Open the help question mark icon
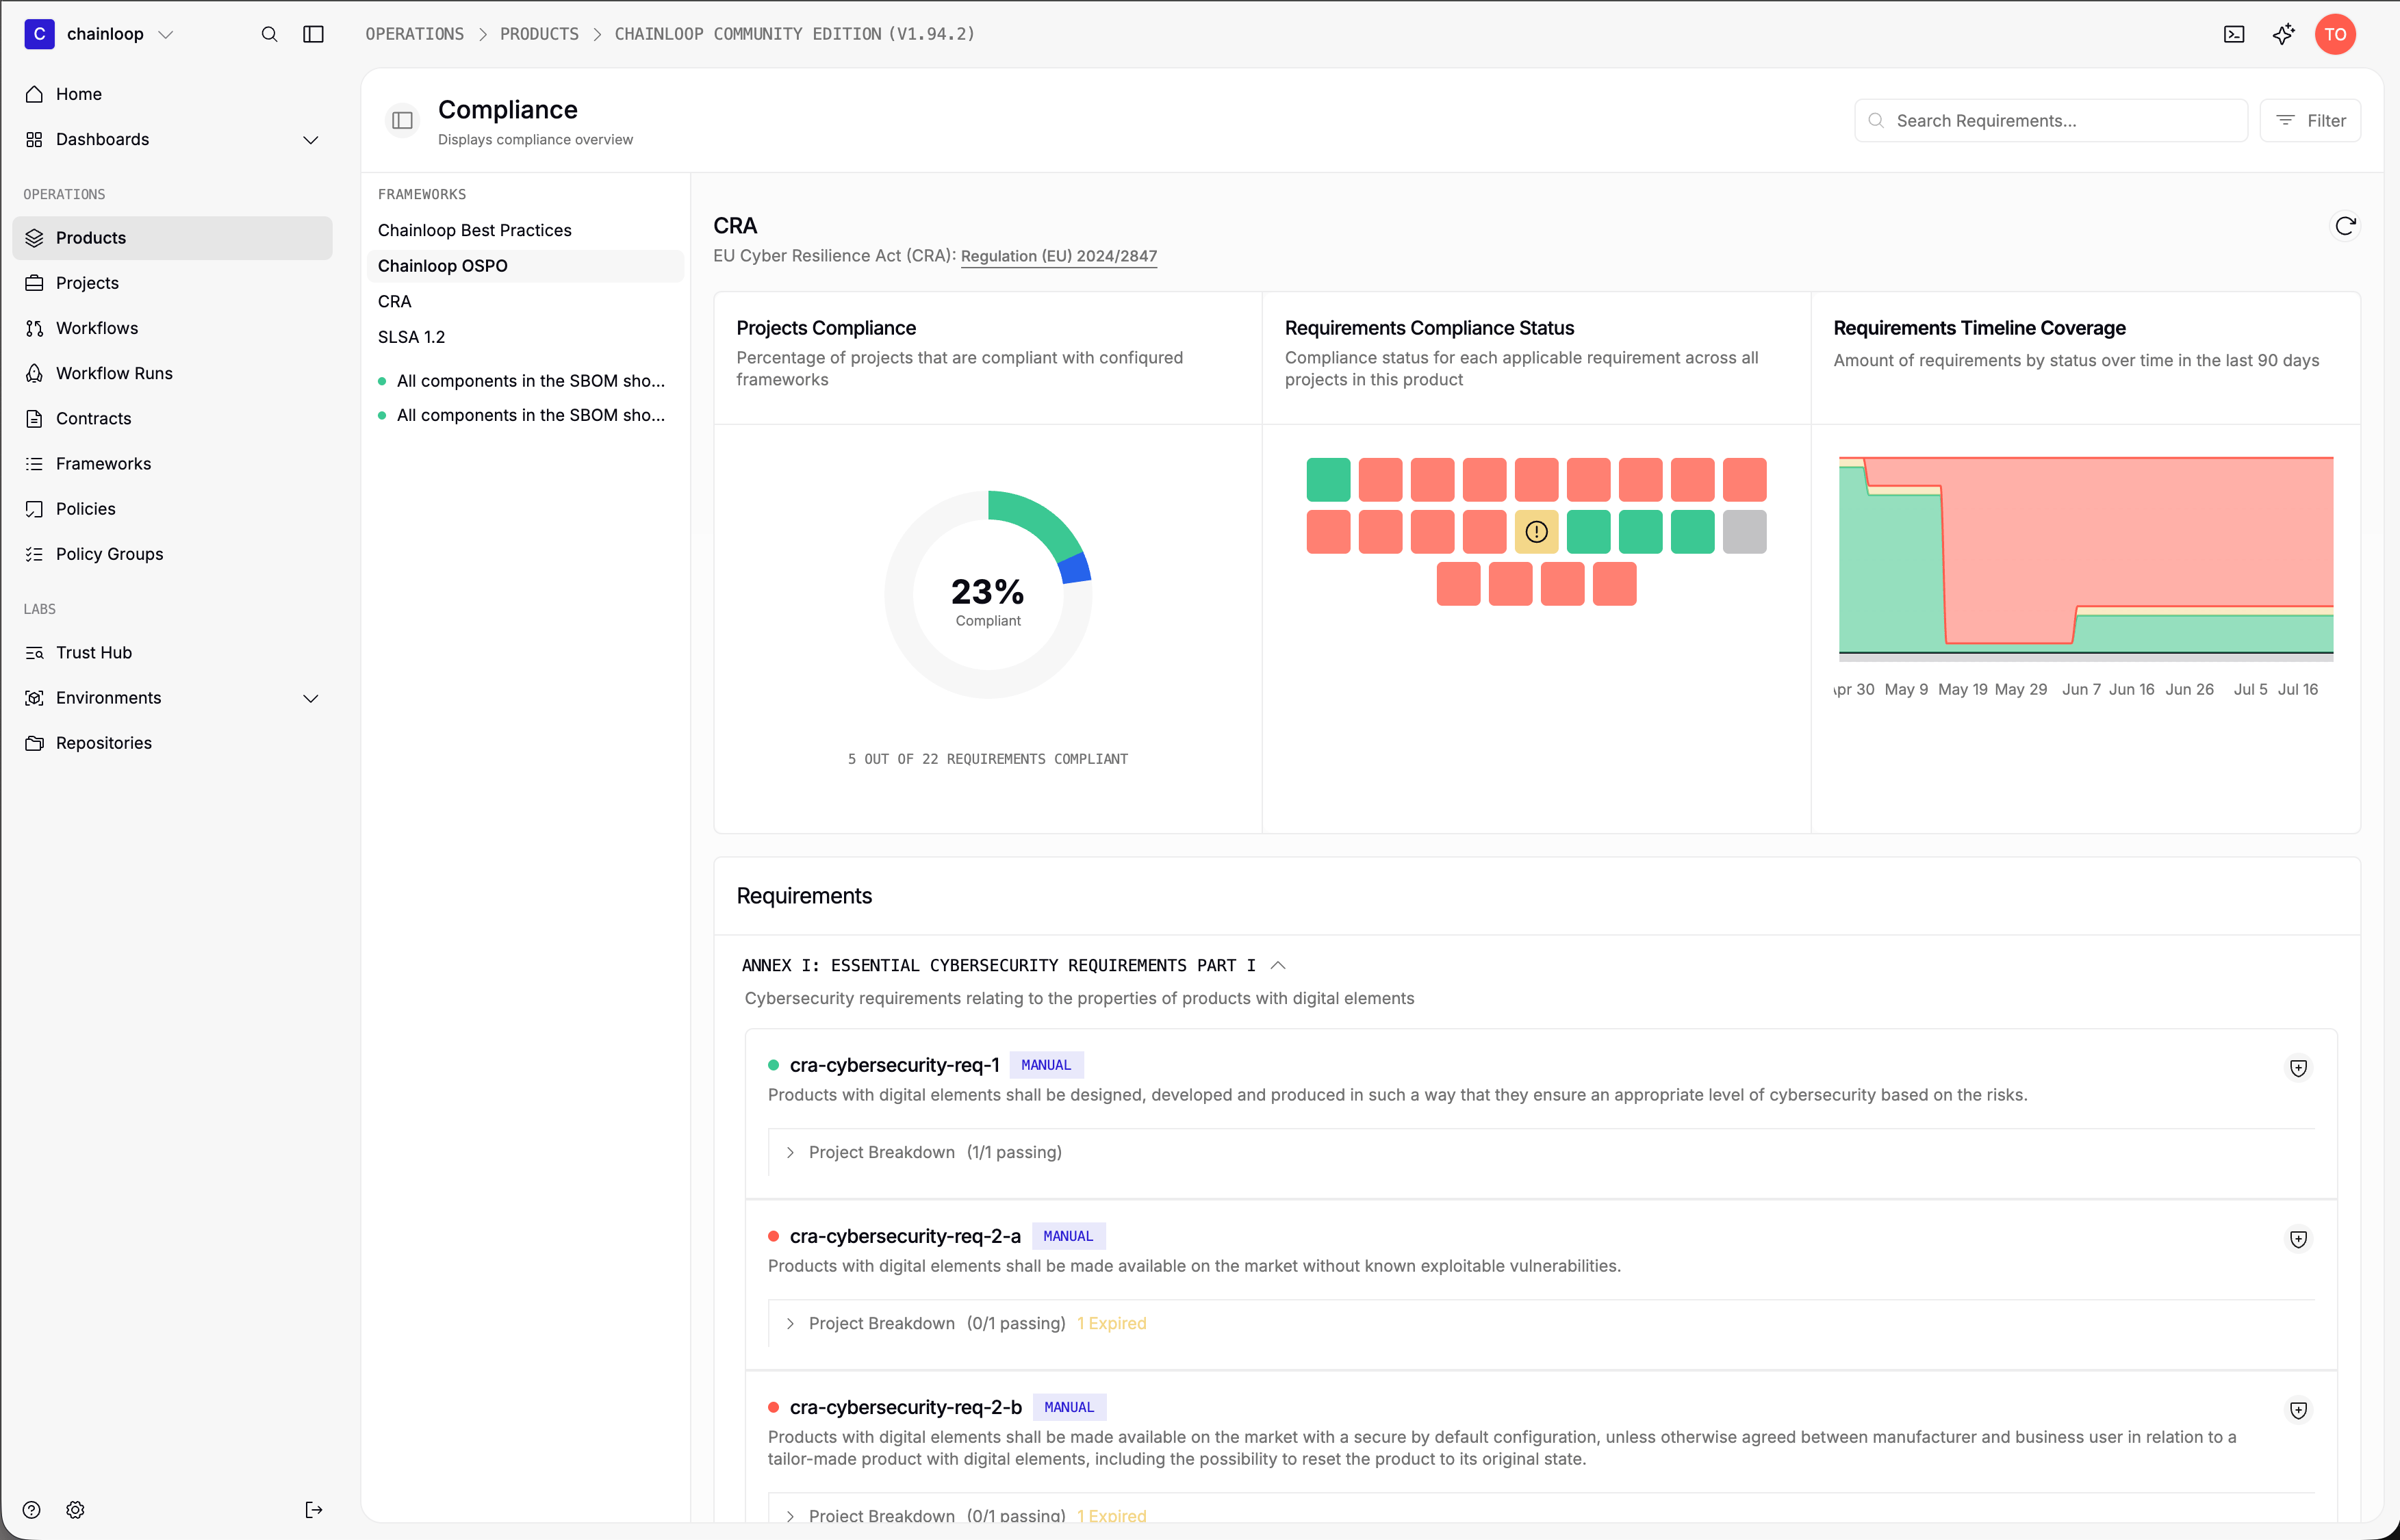The height and width of the screenshot is (1540, 2400). tap(32, 1510)
